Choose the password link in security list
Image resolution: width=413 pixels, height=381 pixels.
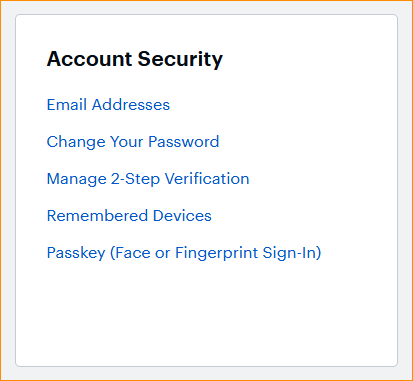point(133,142)
